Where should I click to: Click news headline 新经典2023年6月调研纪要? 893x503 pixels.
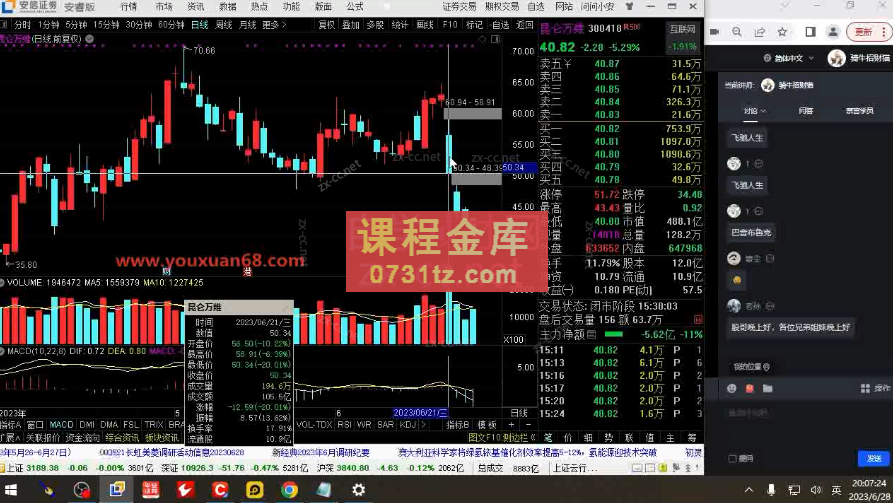point(321,453)
